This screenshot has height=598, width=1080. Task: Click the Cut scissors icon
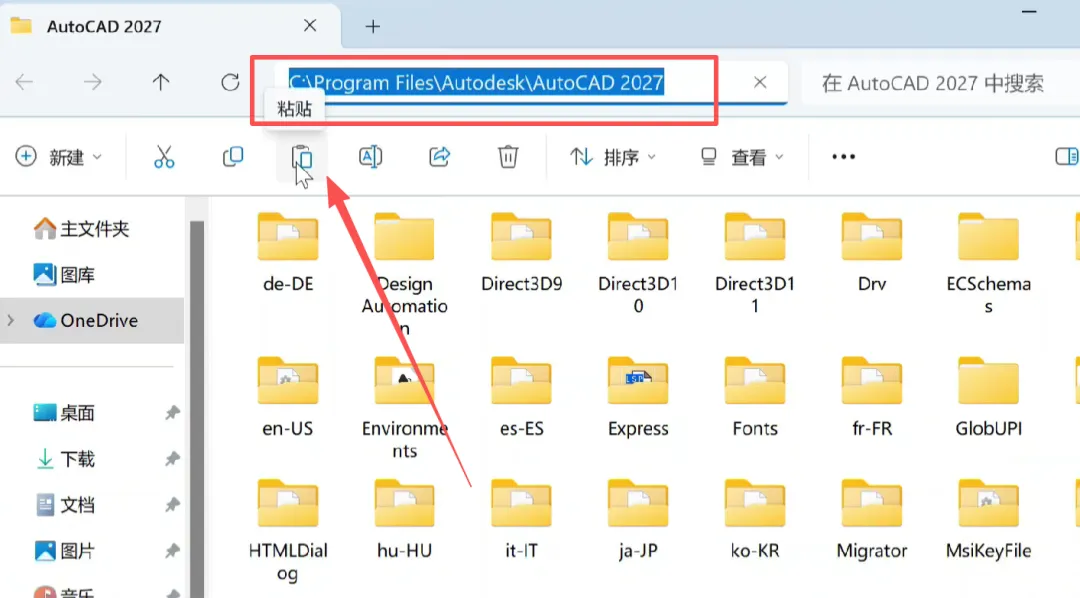[164, 157]
